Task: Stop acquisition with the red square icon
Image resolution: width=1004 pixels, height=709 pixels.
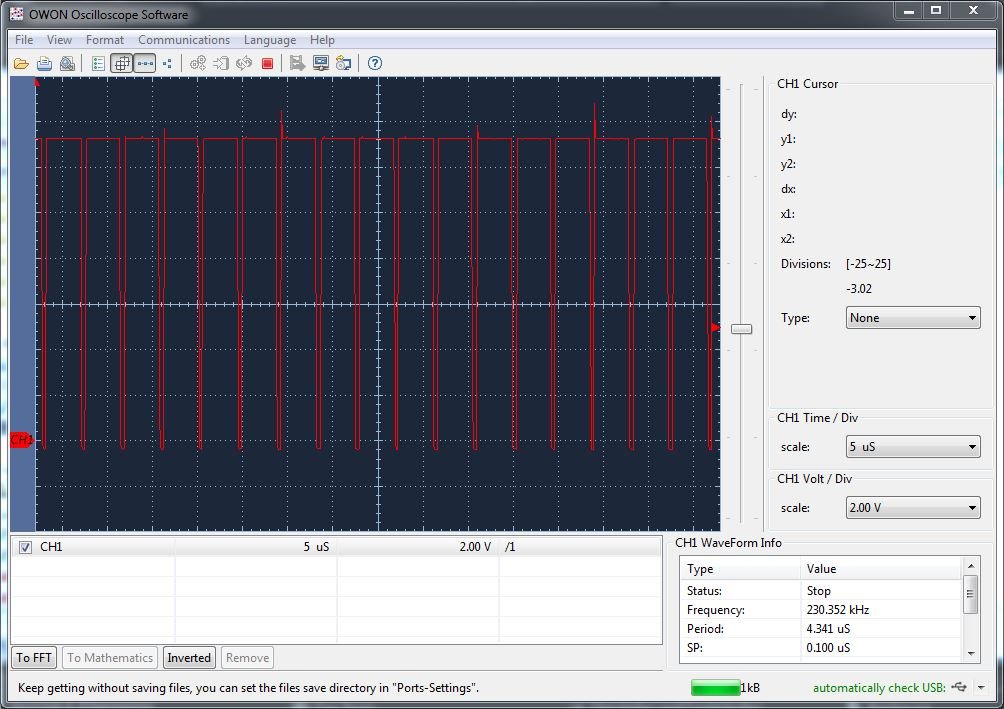Action: (268, 63)
